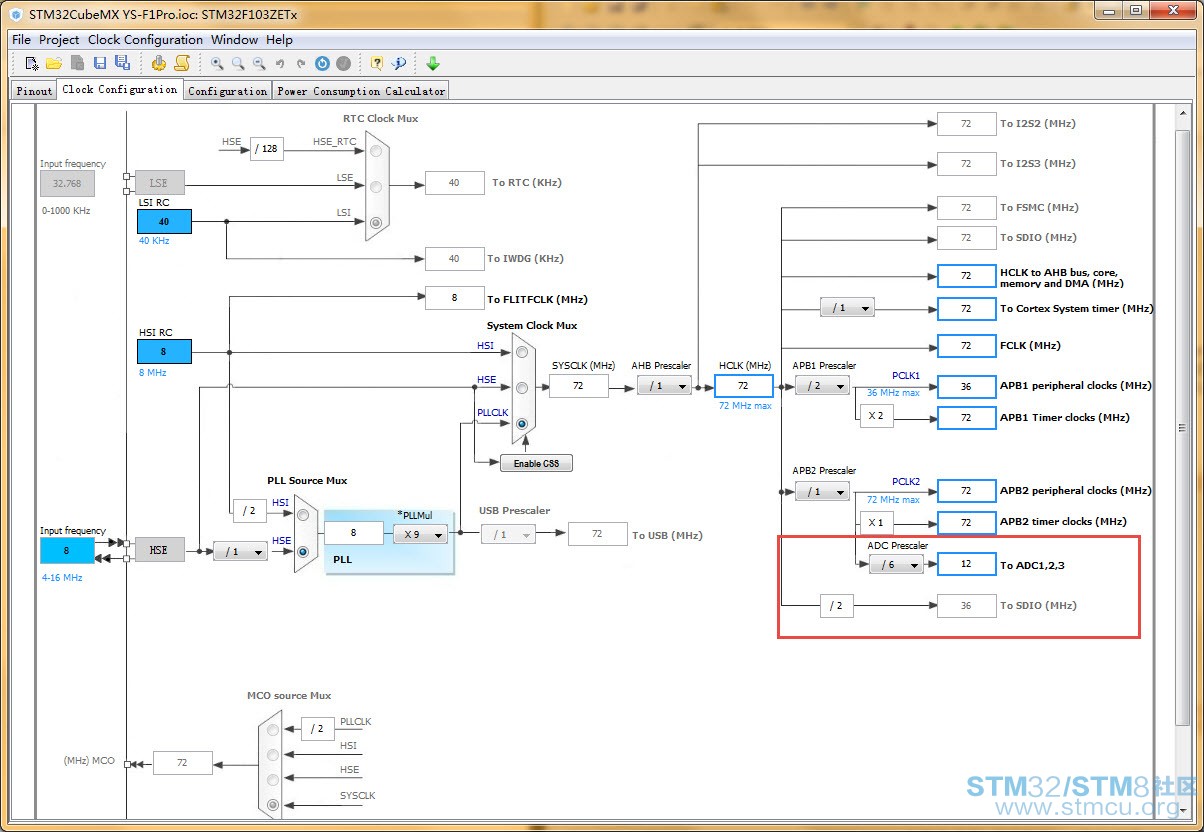Select HSI on System Clock Mux

(521, 352)
